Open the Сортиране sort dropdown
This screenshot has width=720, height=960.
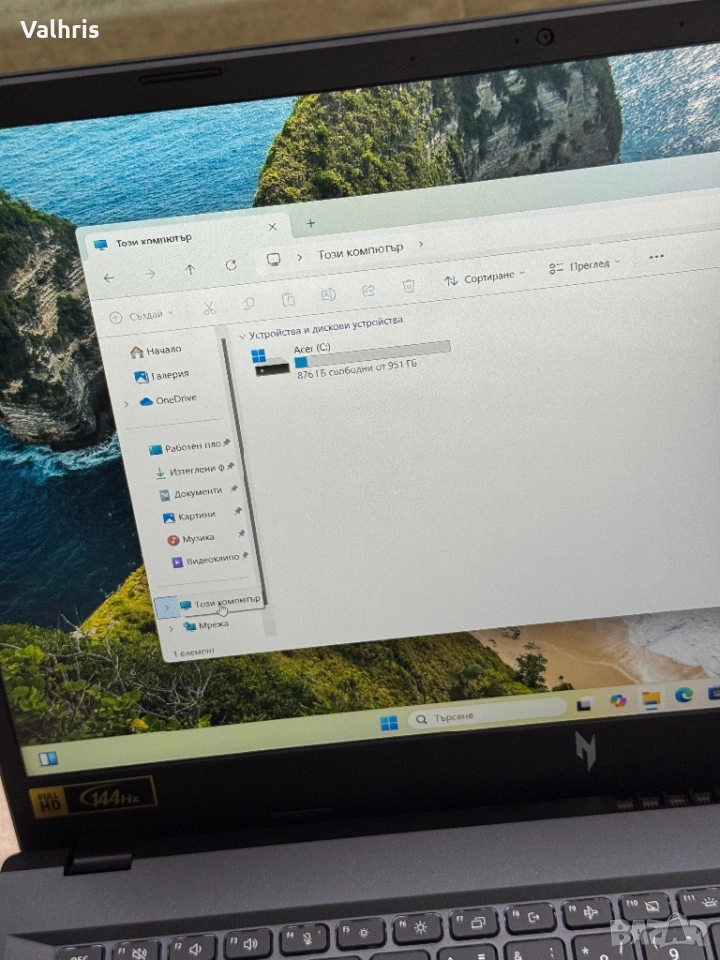[485, 277]
